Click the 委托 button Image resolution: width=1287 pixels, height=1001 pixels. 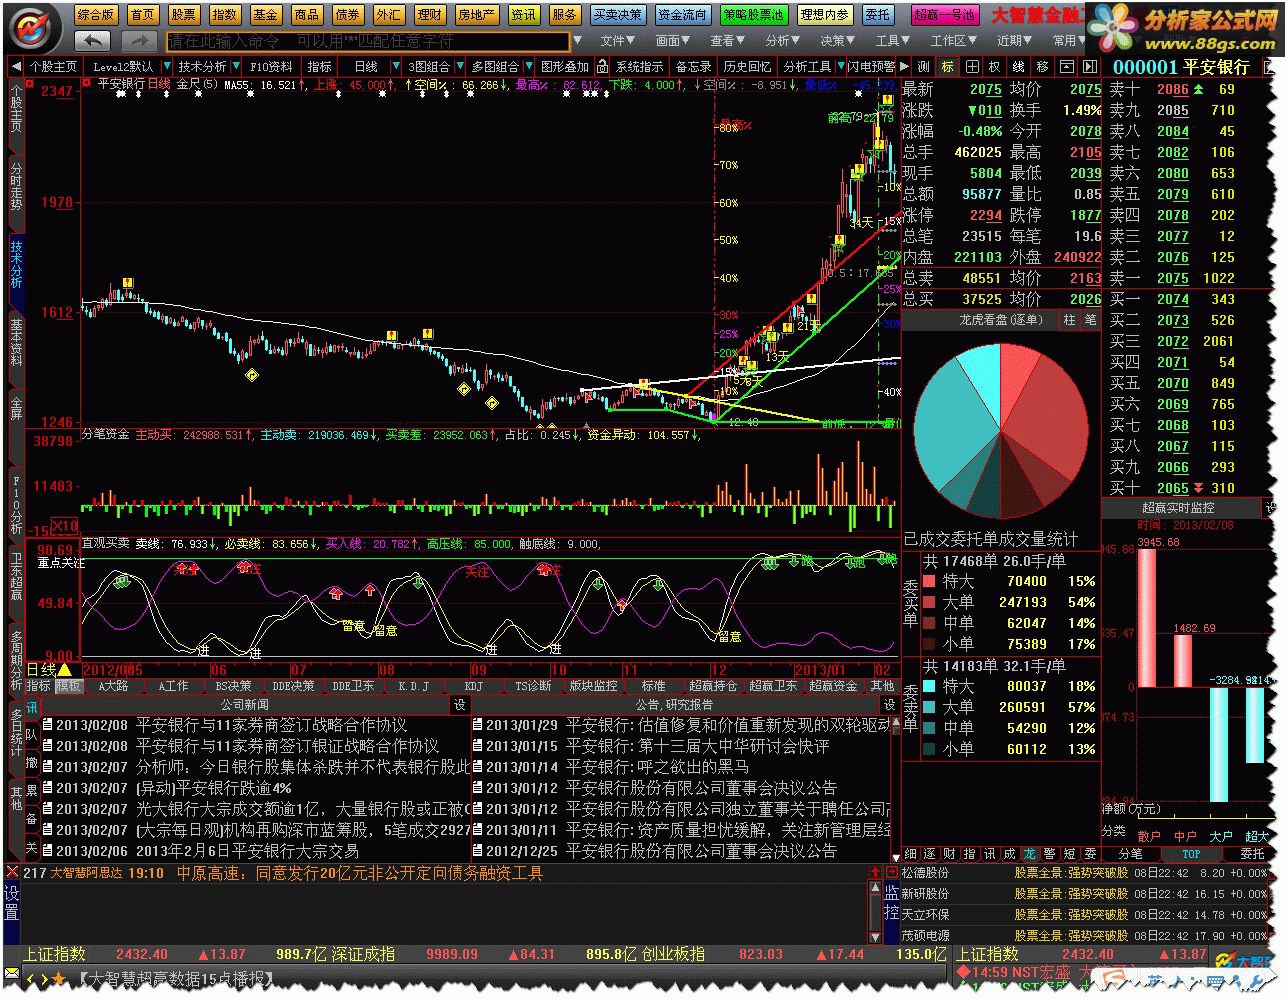(x=878, y=15)
